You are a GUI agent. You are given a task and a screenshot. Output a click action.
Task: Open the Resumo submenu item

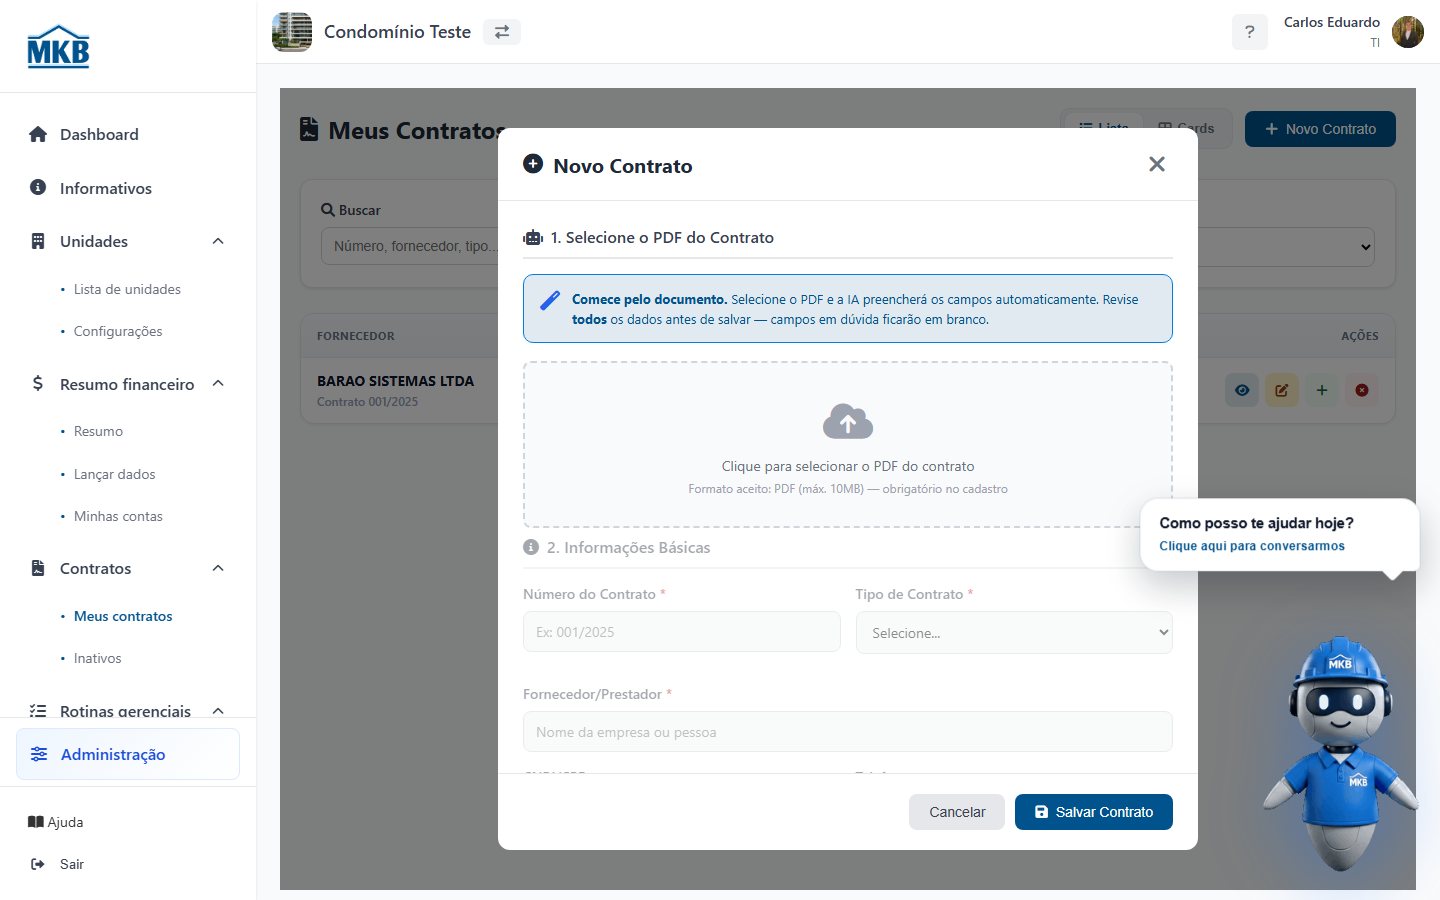tap(98, 431)
